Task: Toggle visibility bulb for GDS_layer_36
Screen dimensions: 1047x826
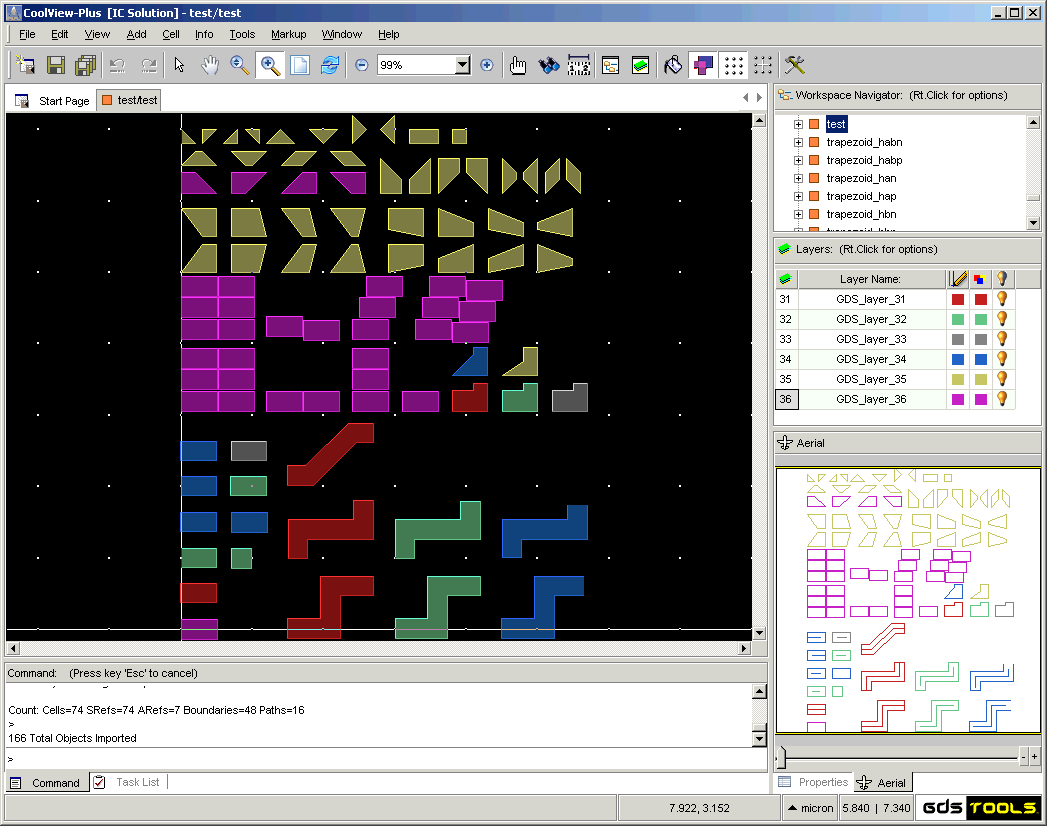Action: [1002, 399]
